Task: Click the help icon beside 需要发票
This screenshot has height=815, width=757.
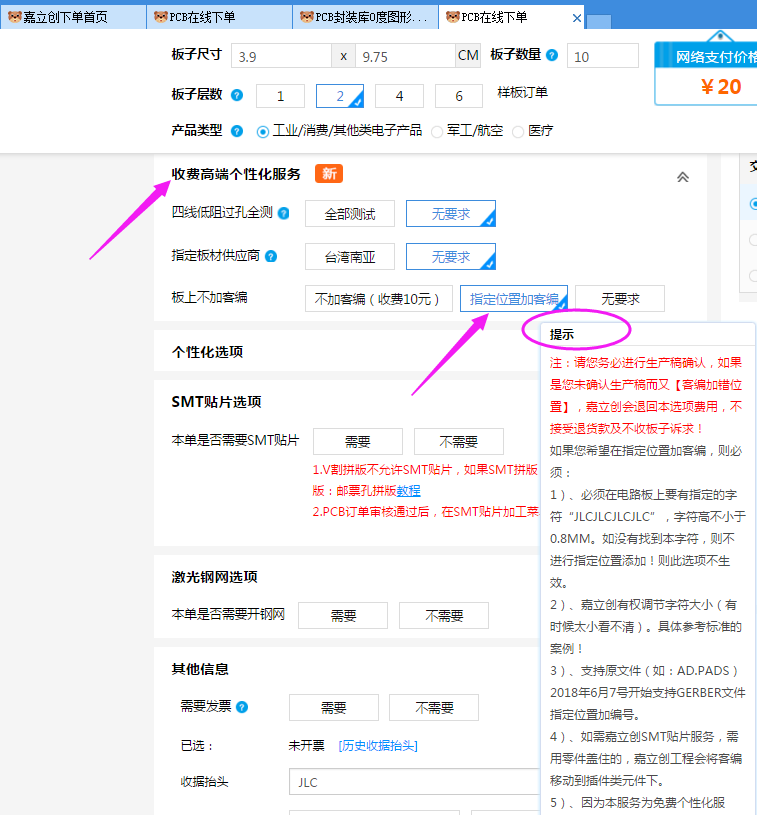Action: pyautogui.click(x=242, y=707)
